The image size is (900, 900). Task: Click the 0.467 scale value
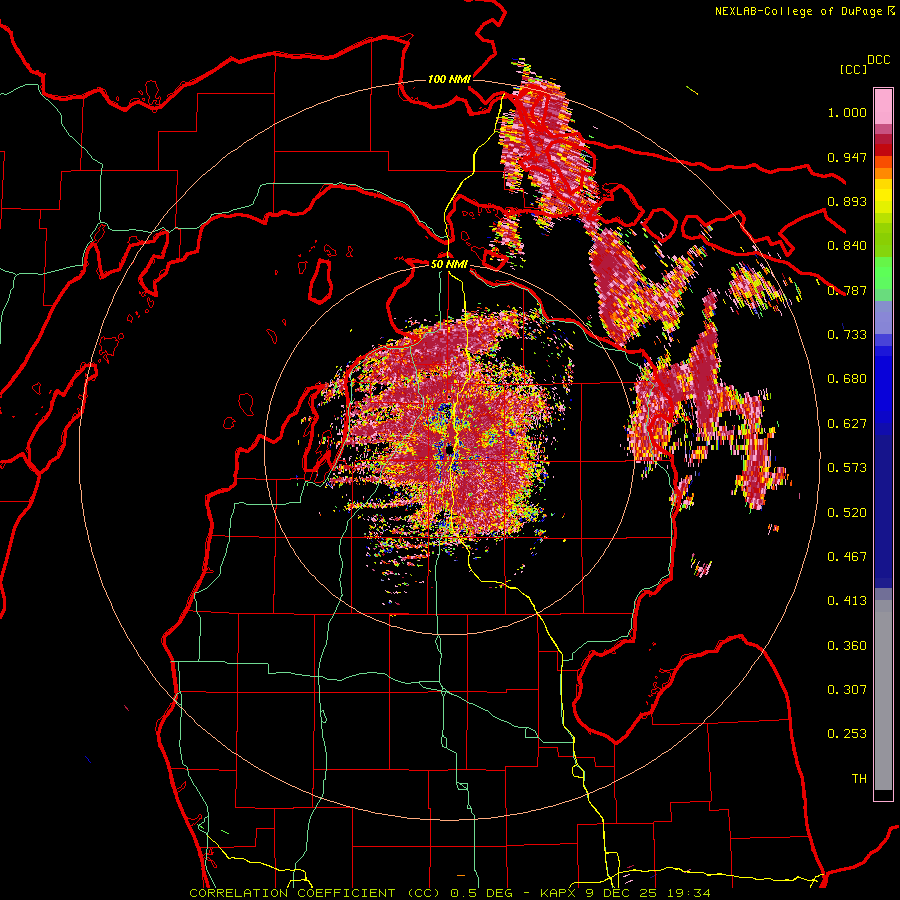point(847,557)
